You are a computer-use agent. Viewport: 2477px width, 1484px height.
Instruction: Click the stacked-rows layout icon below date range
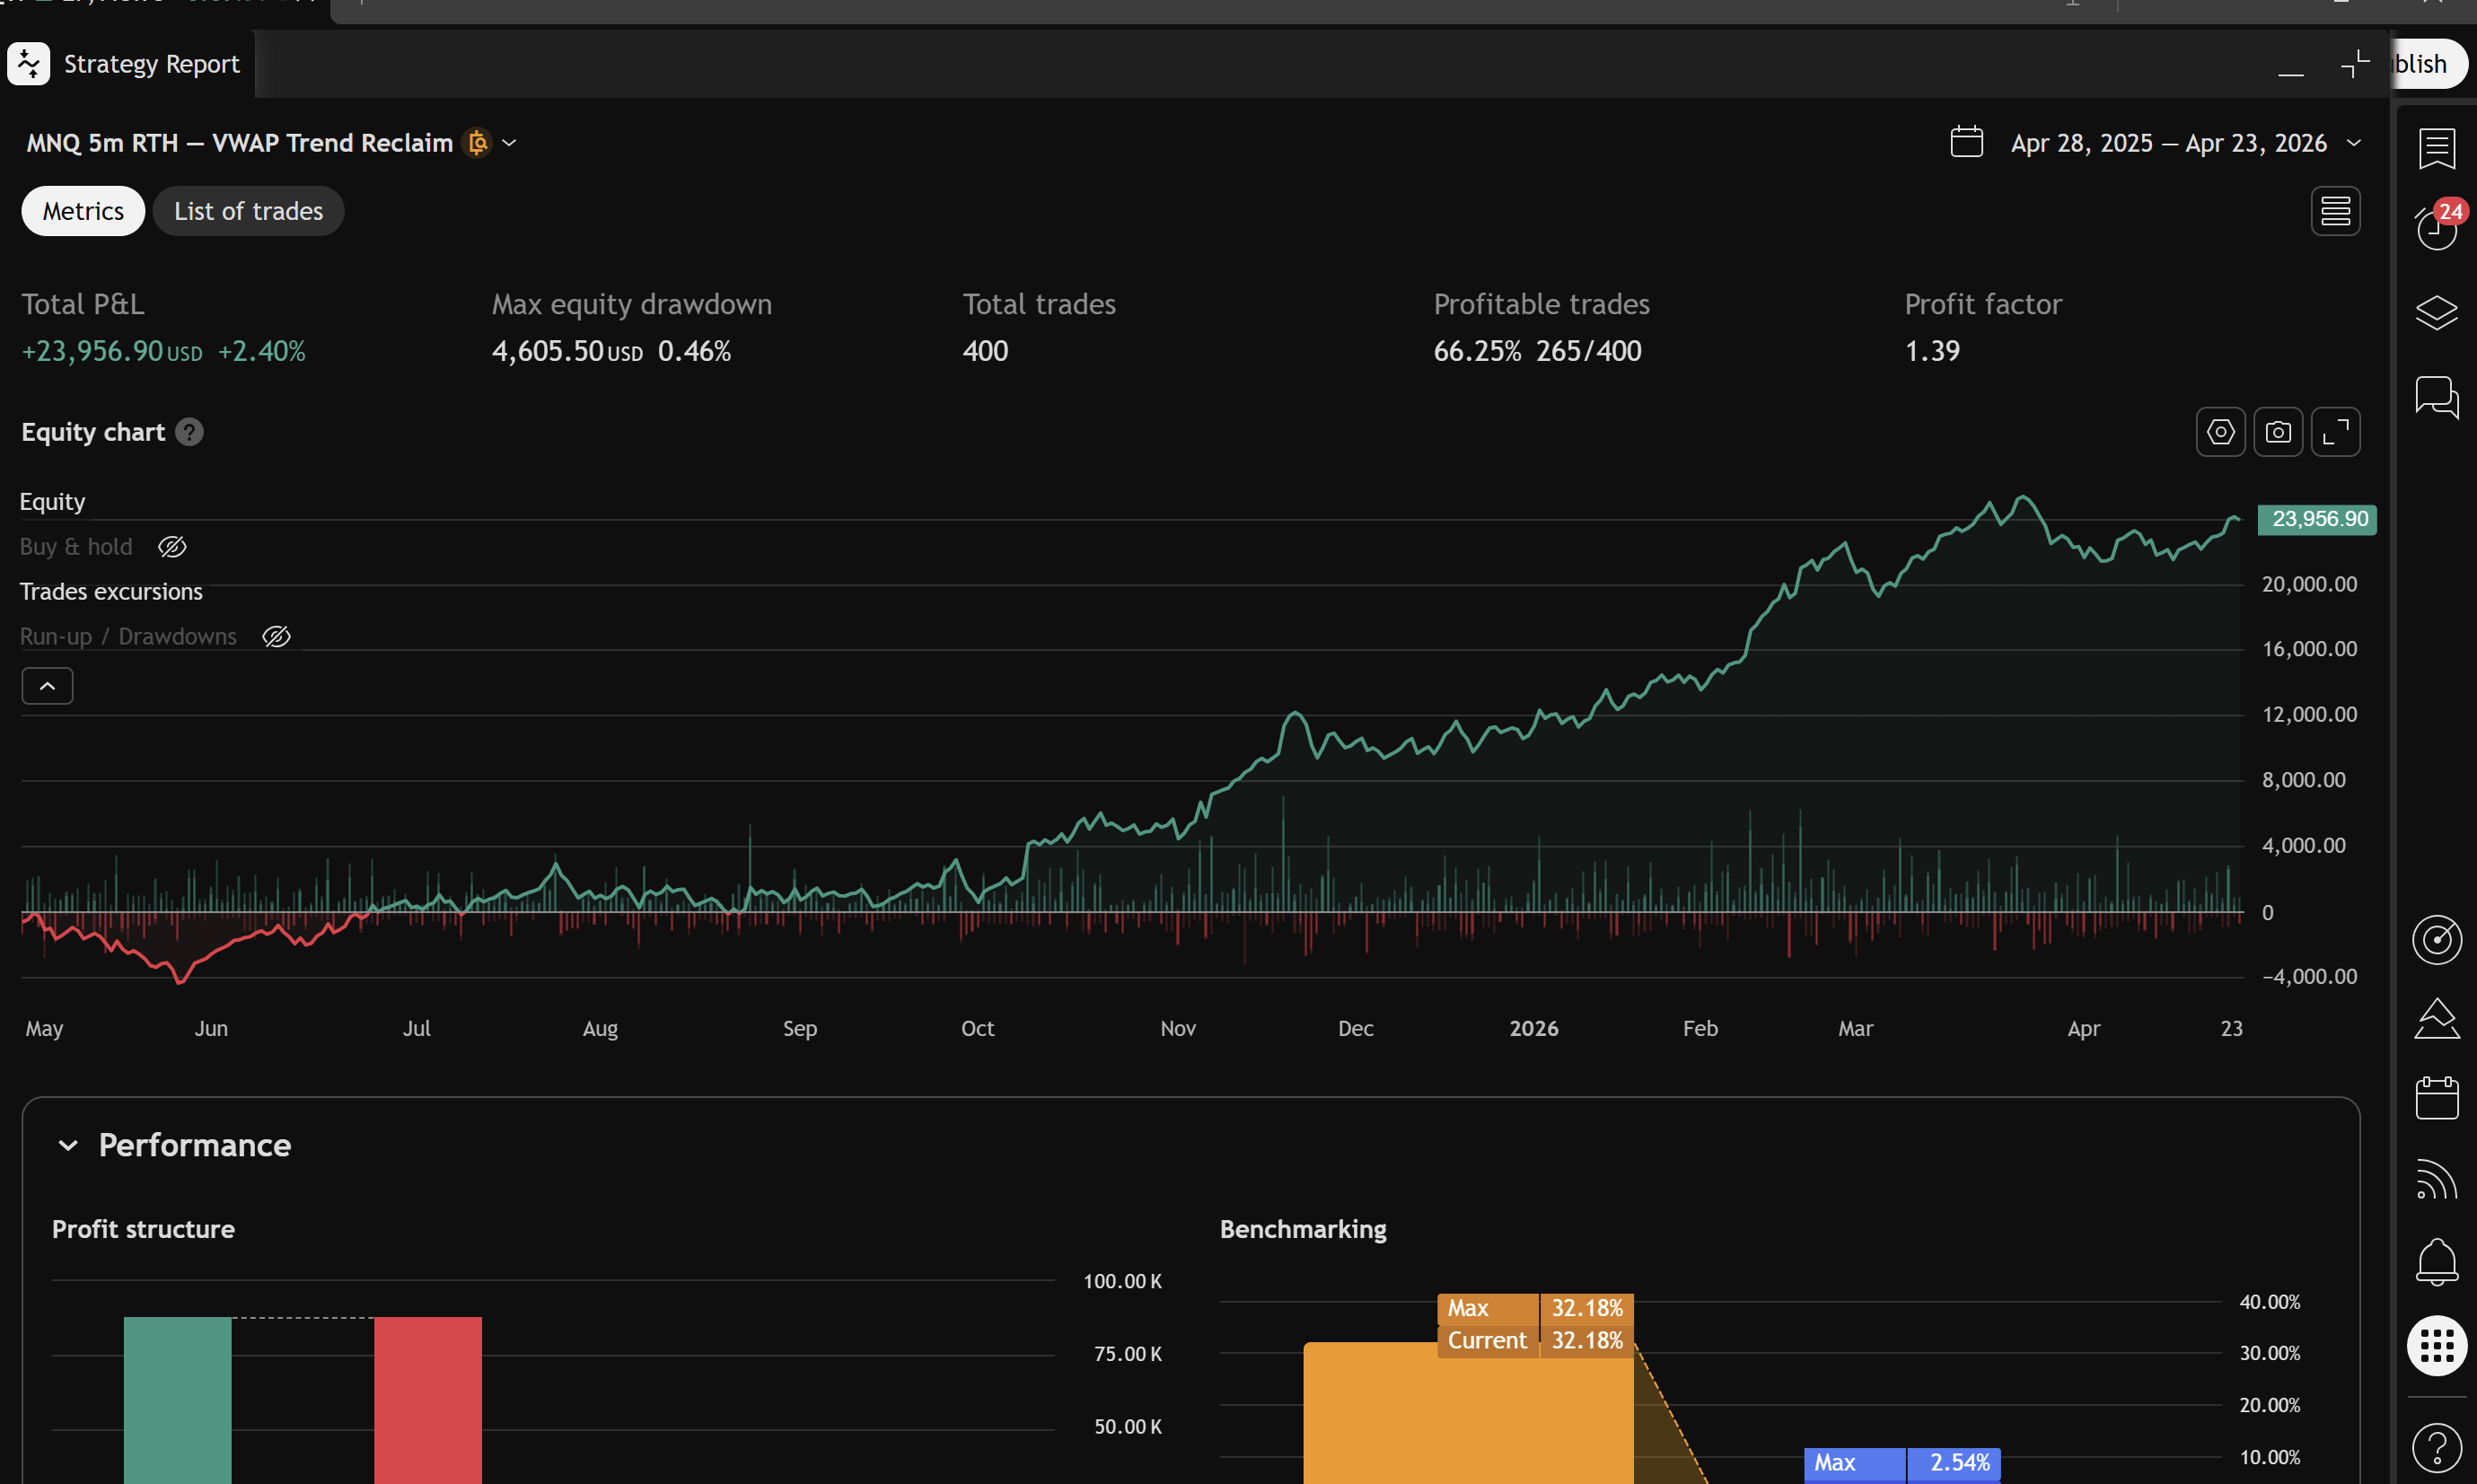(x=2335, y=211)
